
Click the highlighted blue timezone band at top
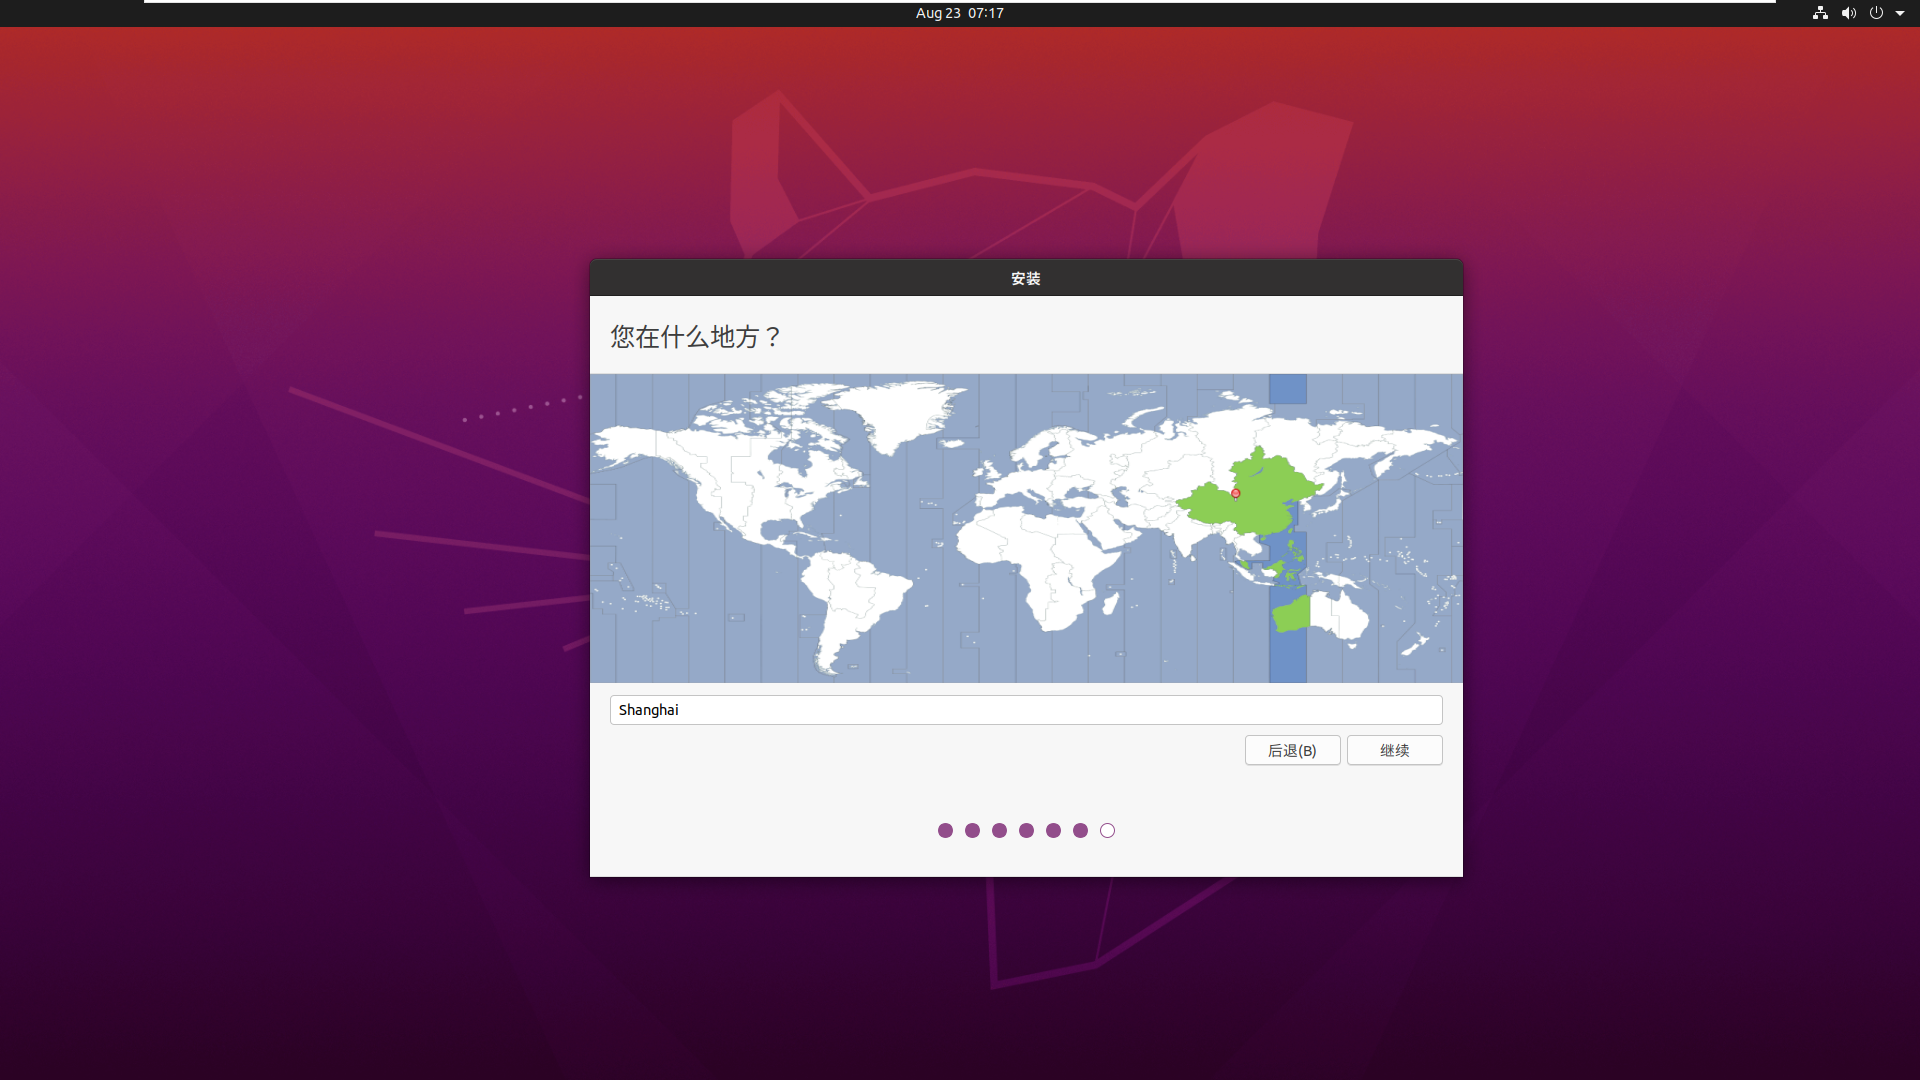(1287, 389)
